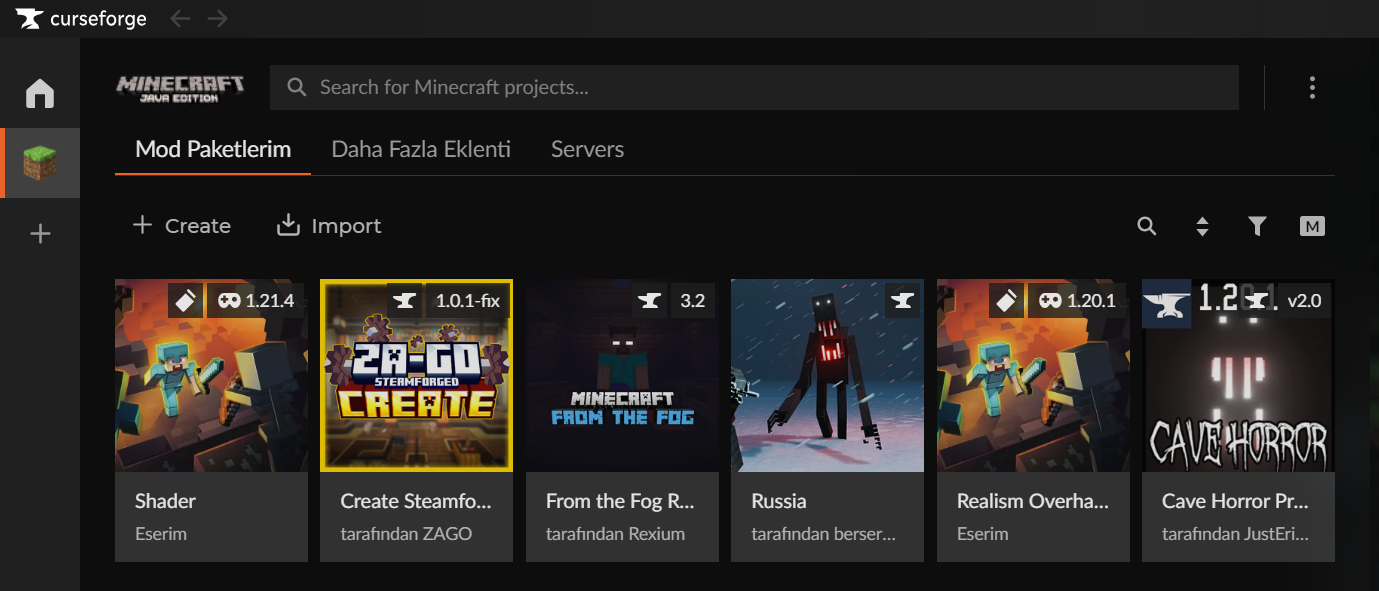This screenshot has width=1379, height=591.
Task: Click the Cave Horror Pr... title text
Action: point(1235,501)
